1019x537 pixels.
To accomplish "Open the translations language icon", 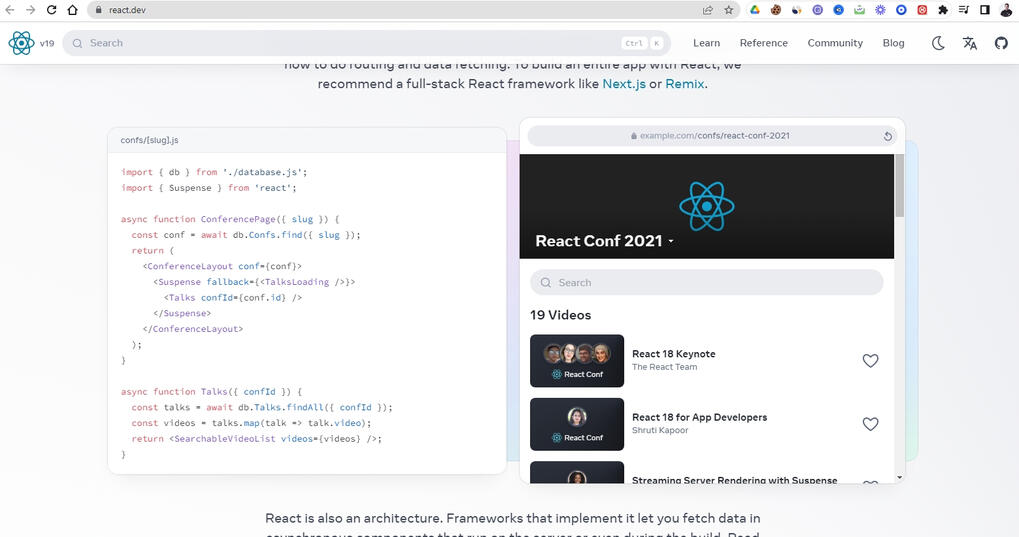I will [970, 43].
